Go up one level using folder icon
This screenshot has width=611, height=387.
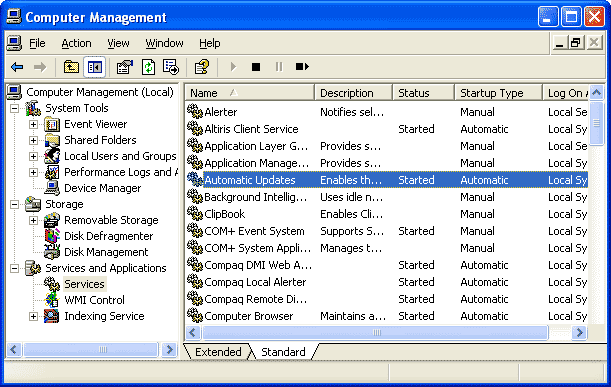(x=71, y=67)
